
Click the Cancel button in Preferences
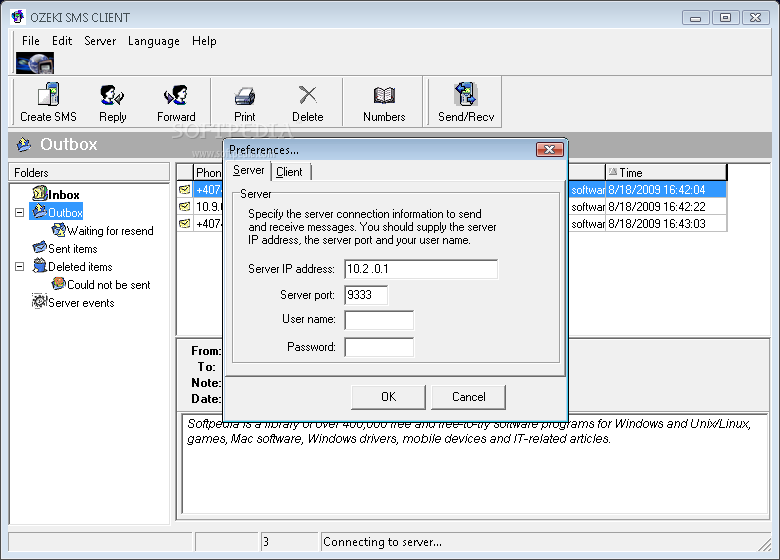pos(469,397)
